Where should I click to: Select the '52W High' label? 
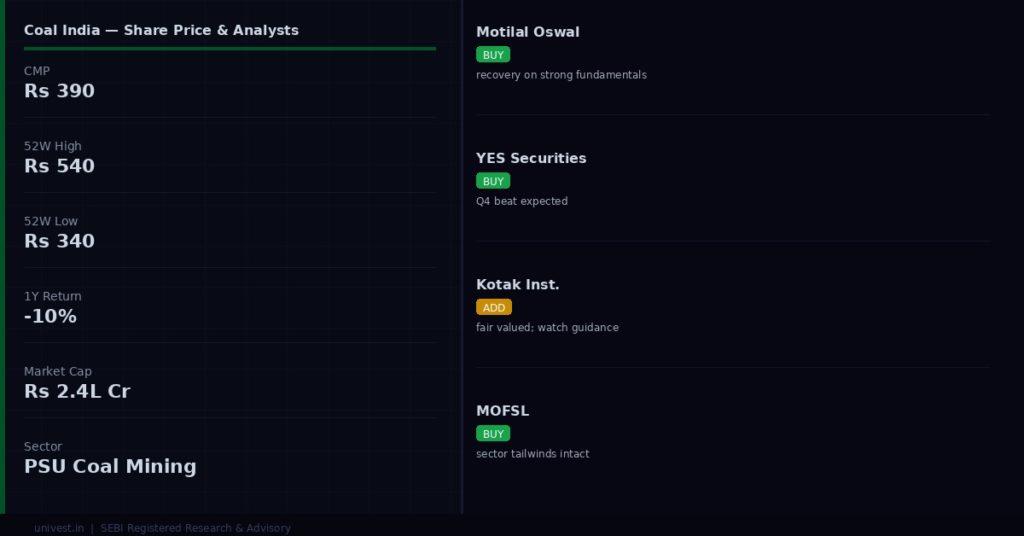point(53,146)
